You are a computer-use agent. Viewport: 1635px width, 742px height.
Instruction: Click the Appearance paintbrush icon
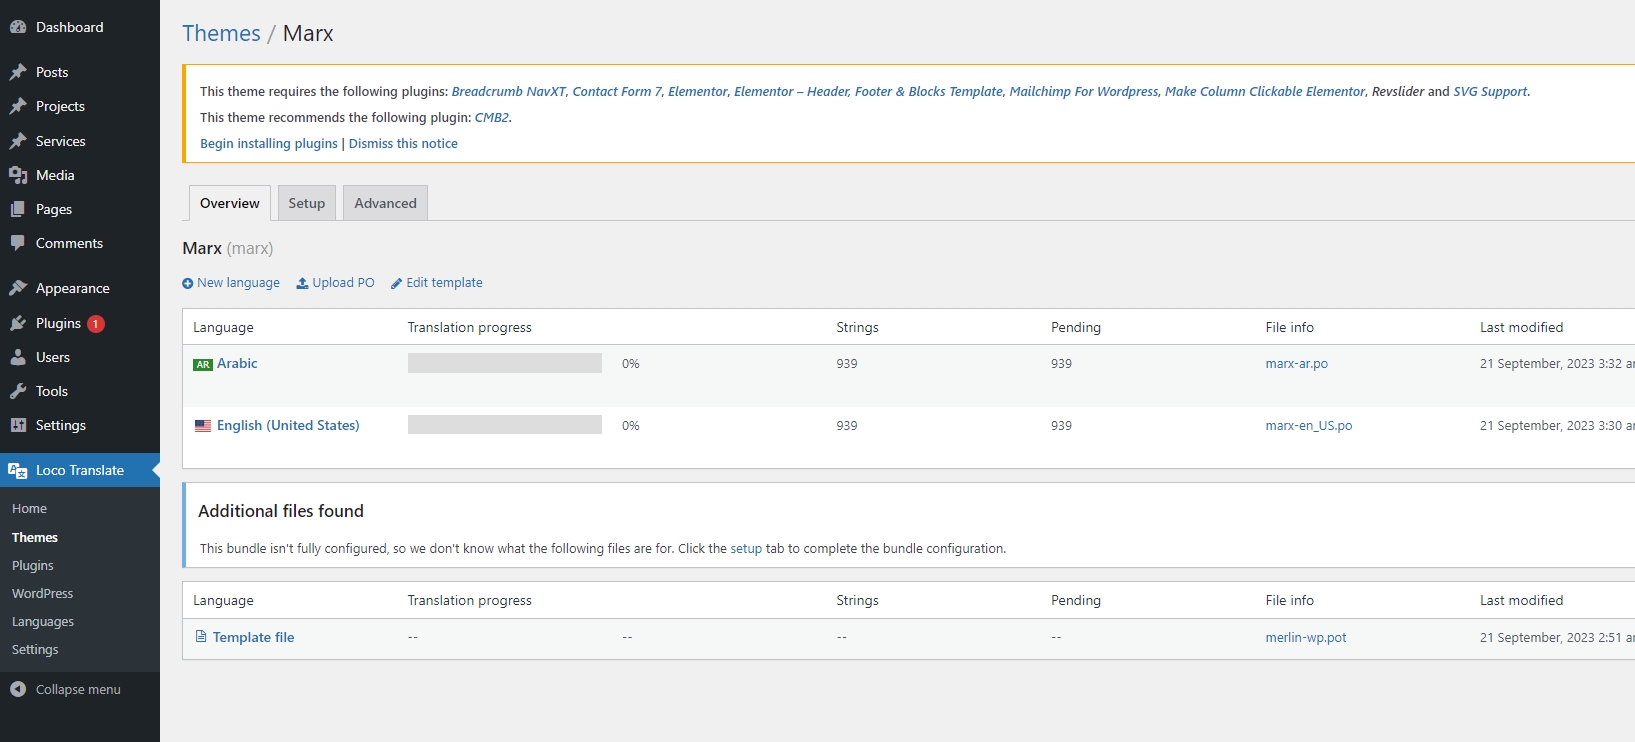18,288
